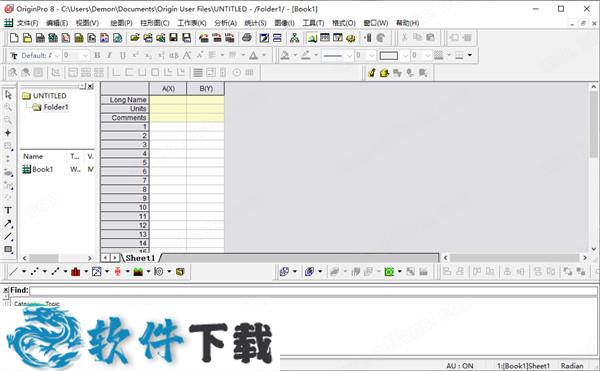Select row 5 header in worksheet
Viewport: 600px width, 371px height.
pyautogui.click(x=125, y=163)
